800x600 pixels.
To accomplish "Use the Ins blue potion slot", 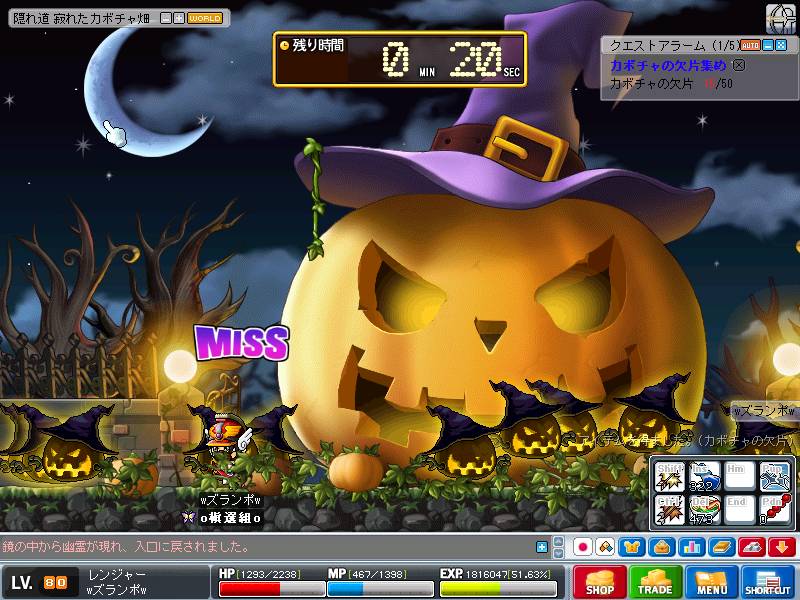I will [704, 477].
